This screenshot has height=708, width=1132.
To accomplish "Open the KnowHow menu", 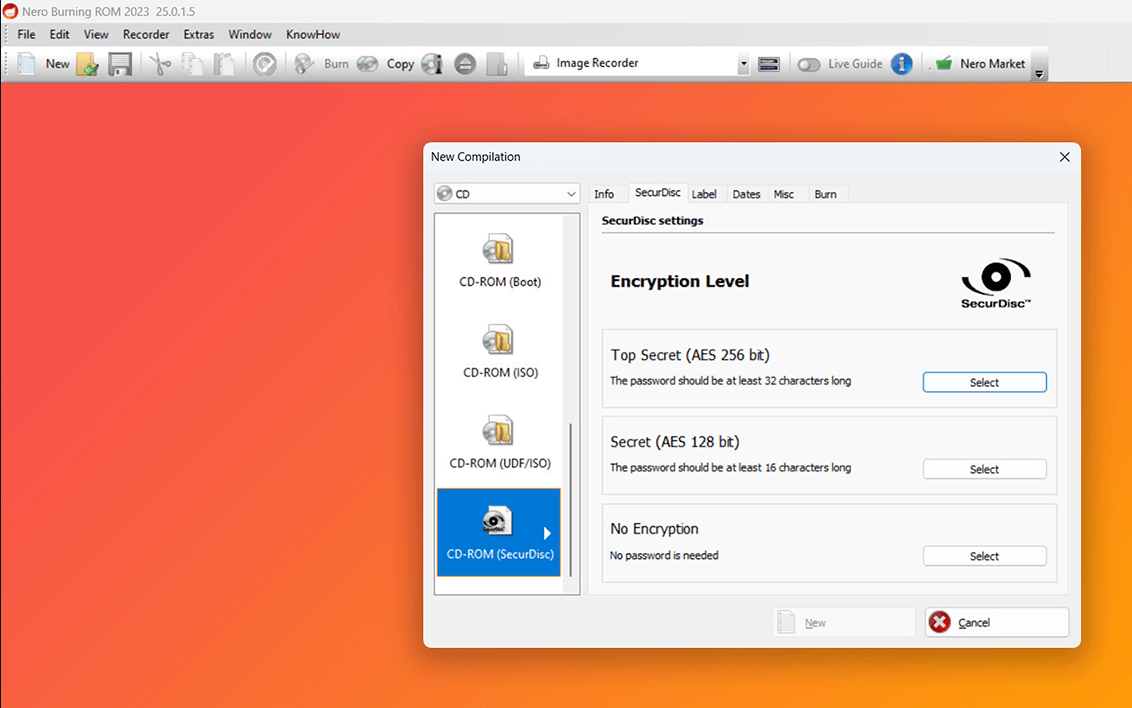I will (x=313, y=34).
